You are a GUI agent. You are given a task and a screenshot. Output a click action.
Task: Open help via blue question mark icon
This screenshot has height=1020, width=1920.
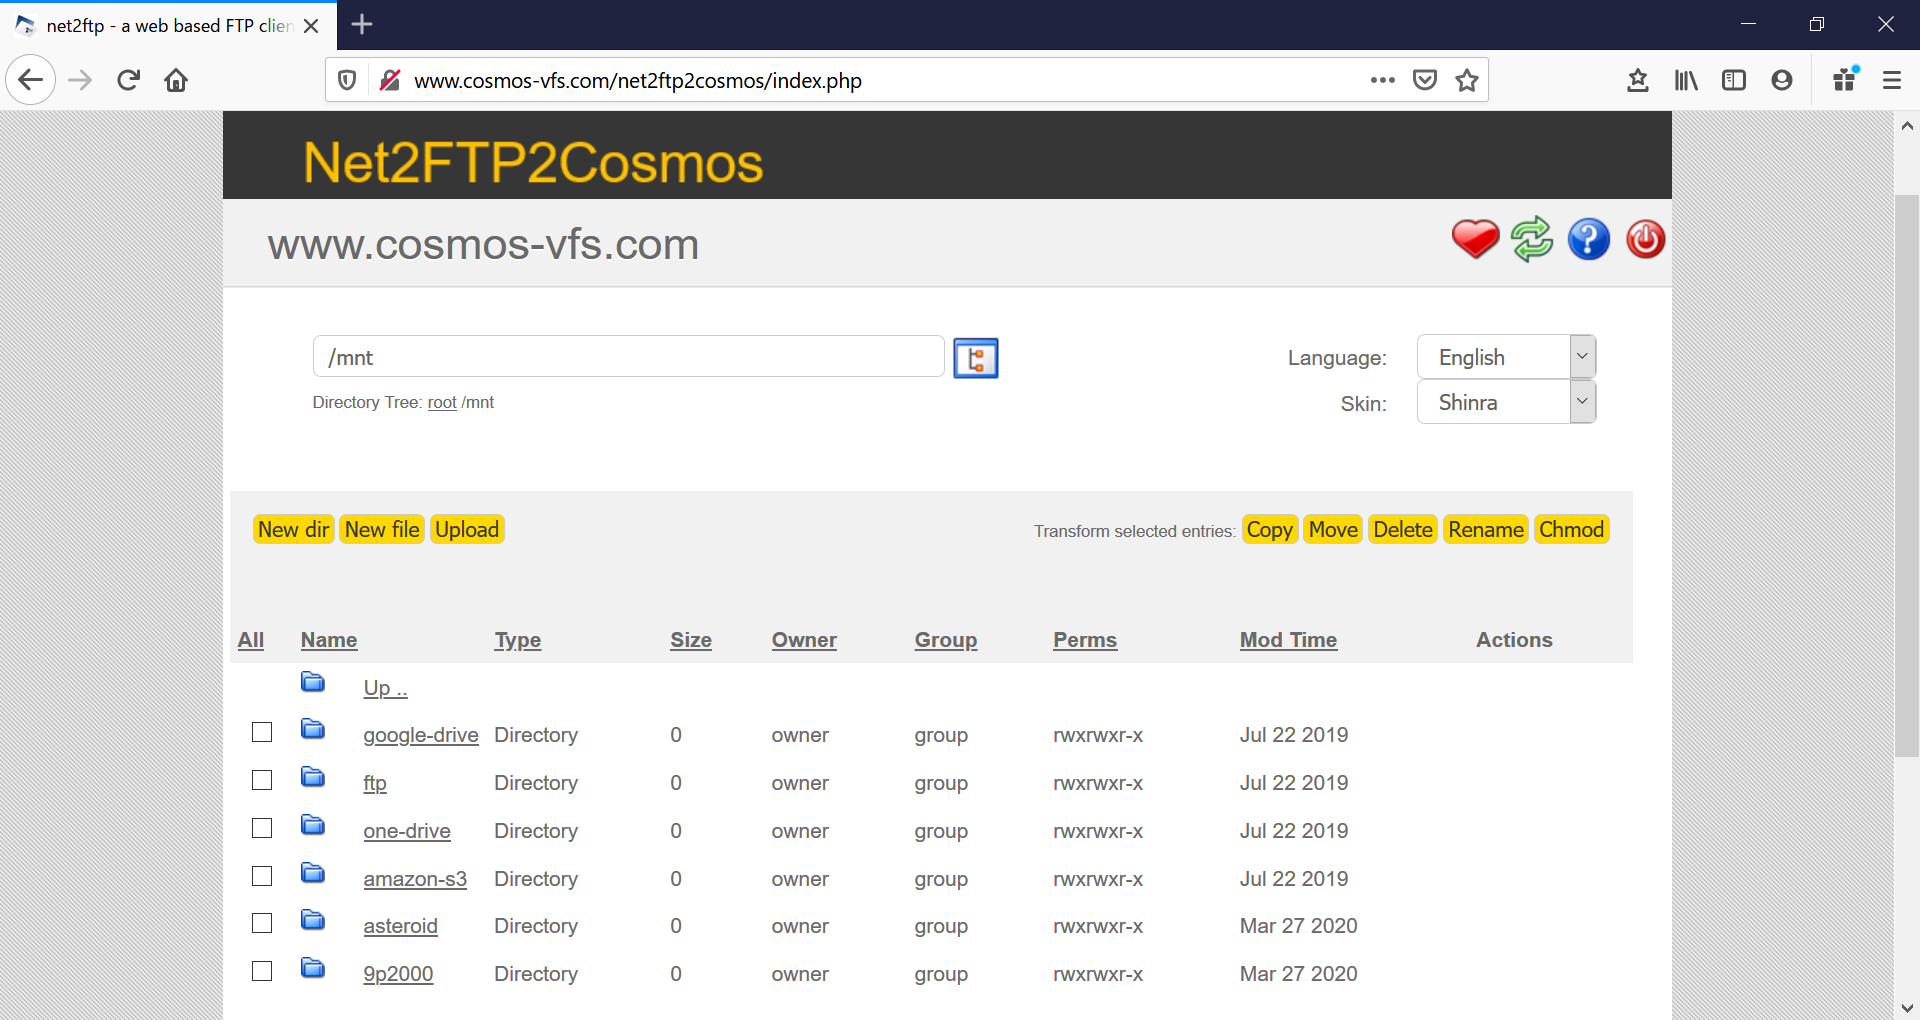1589,240
